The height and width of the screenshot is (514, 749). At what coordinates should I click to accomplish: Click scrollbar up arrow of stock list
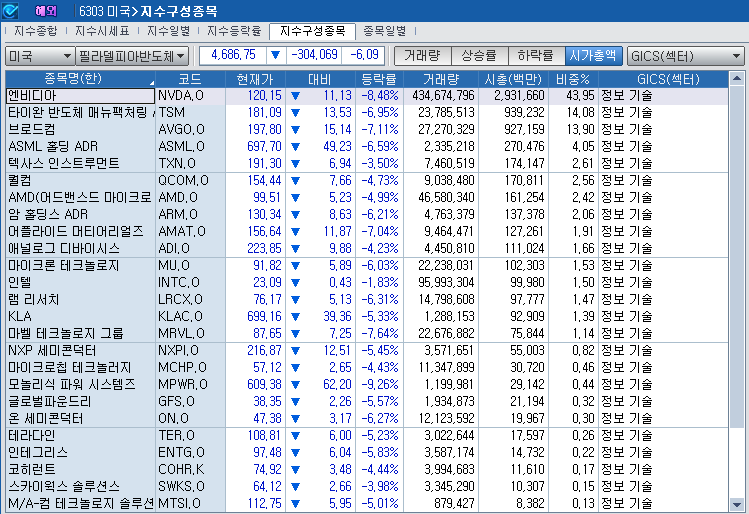(737, 78)
